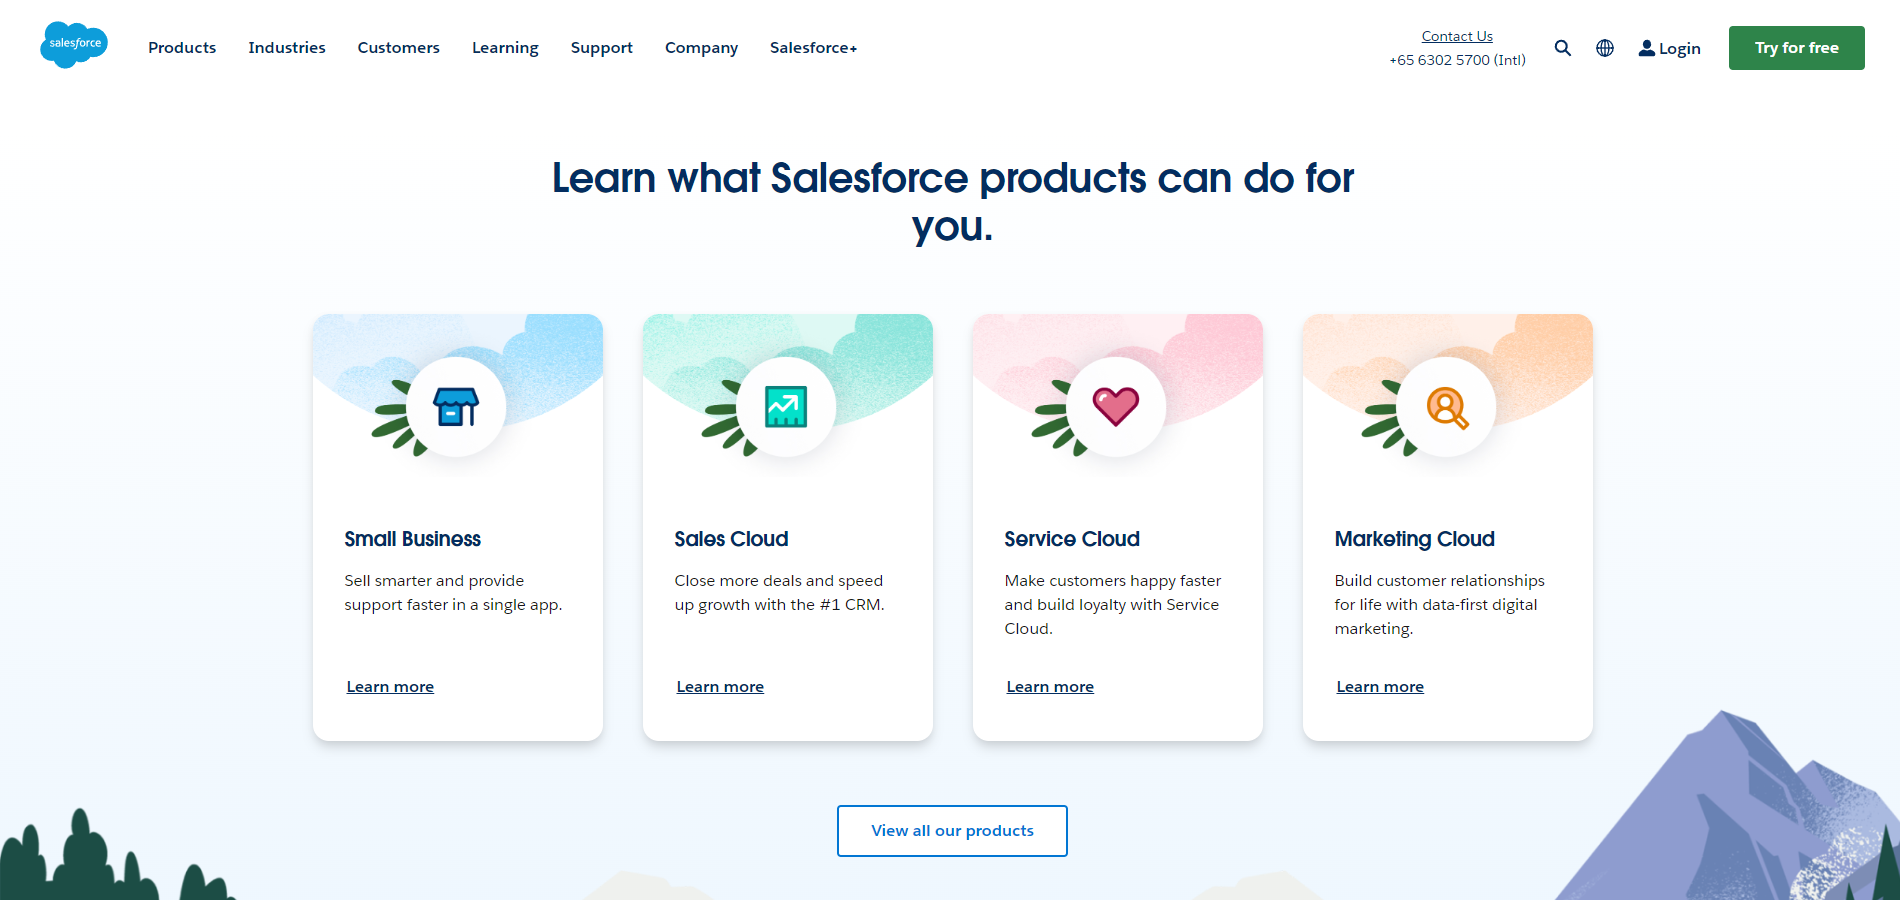Click the Marketing Cloud magnifier-person icon
This screenshot has width=1900, height=900.
point(1447,406)
